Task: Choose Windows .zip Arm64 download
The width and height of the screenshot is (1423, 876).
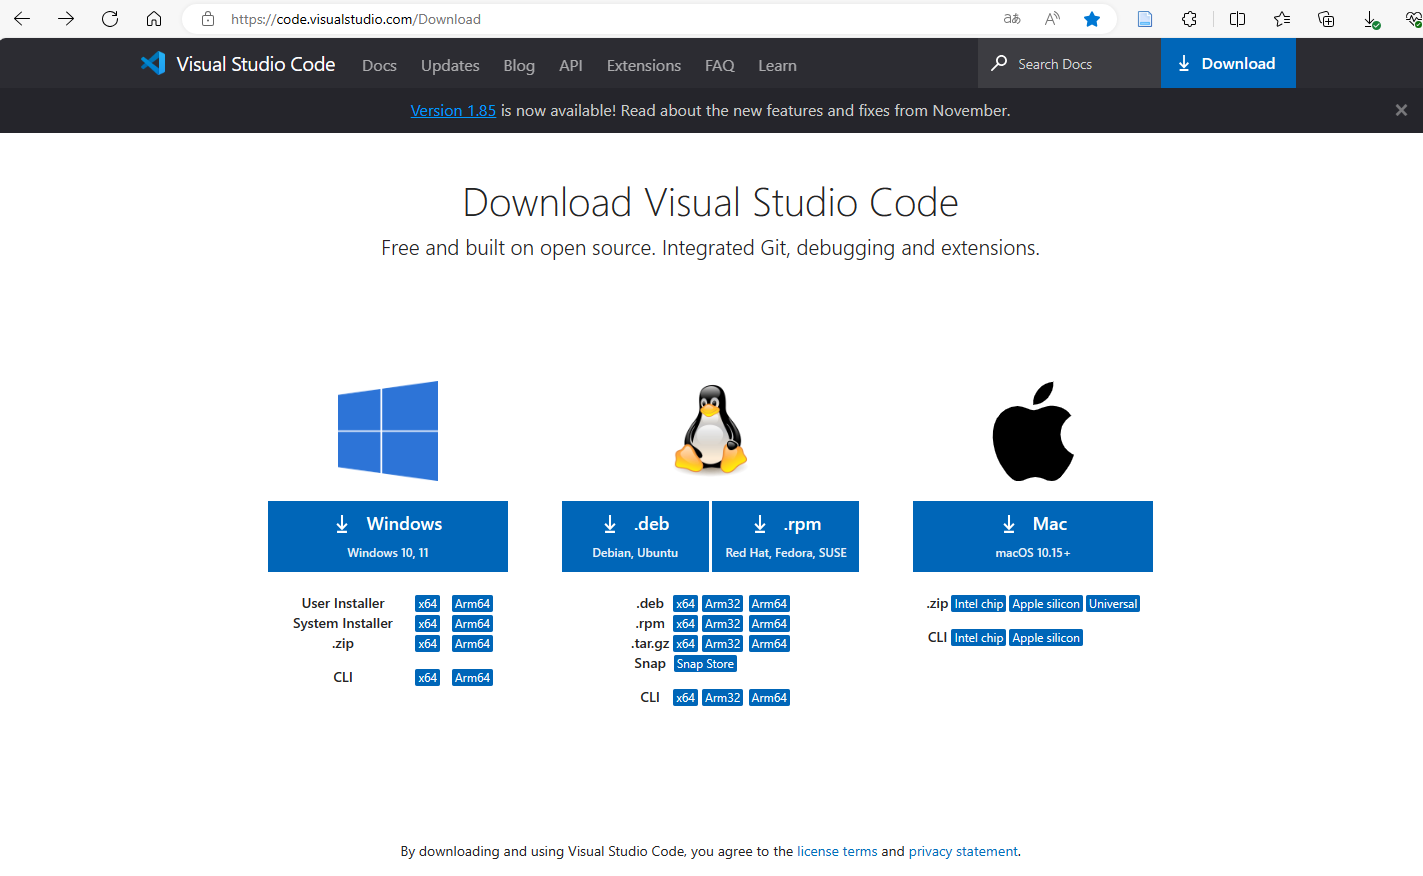Action: tap(473, 644)
